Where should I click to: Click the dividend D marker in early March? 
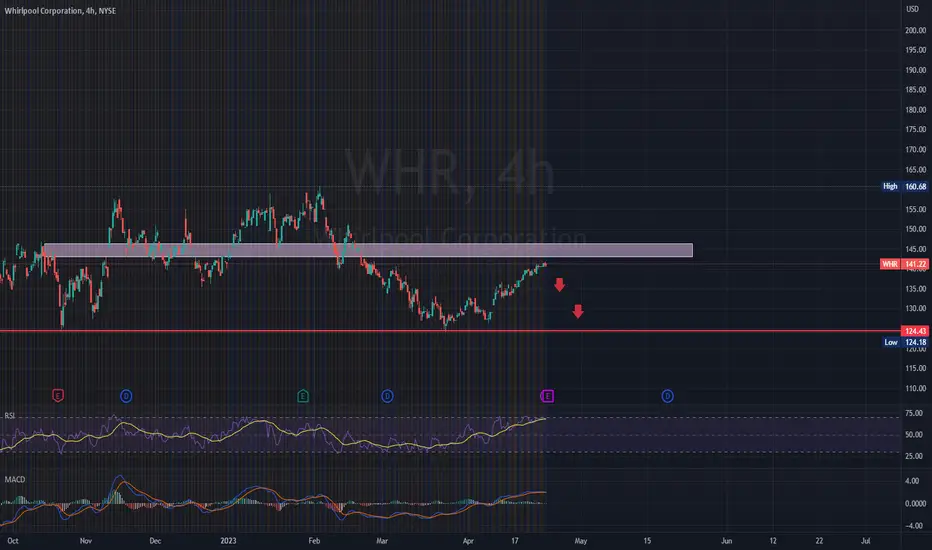387,396
